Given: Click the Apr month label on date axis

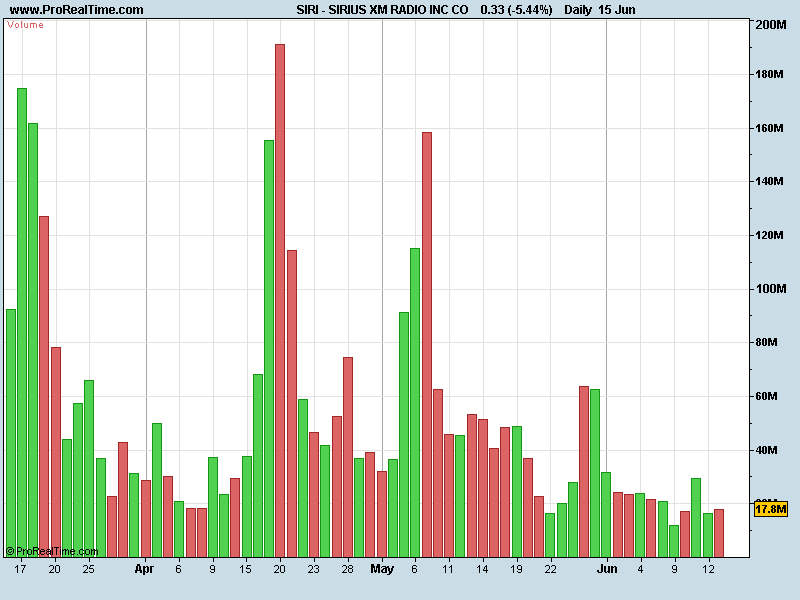Looking at the screenshot, I should 144,569.
